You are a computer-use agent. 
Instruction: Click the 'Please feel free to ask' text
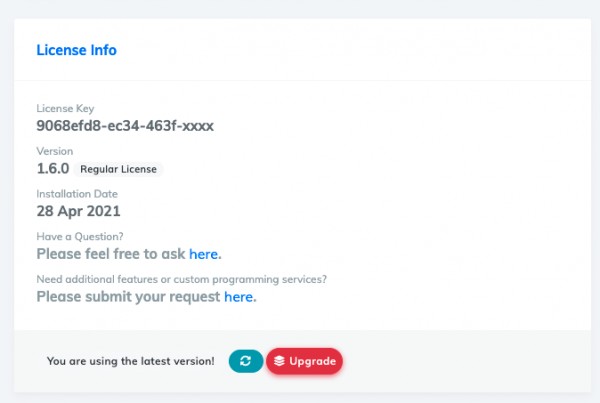coord(111,254)
